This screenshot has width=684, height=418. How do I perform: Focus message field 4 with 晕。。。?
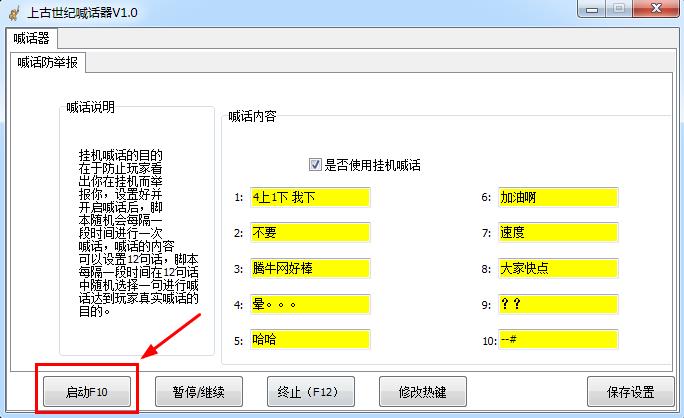coord(309,304)
